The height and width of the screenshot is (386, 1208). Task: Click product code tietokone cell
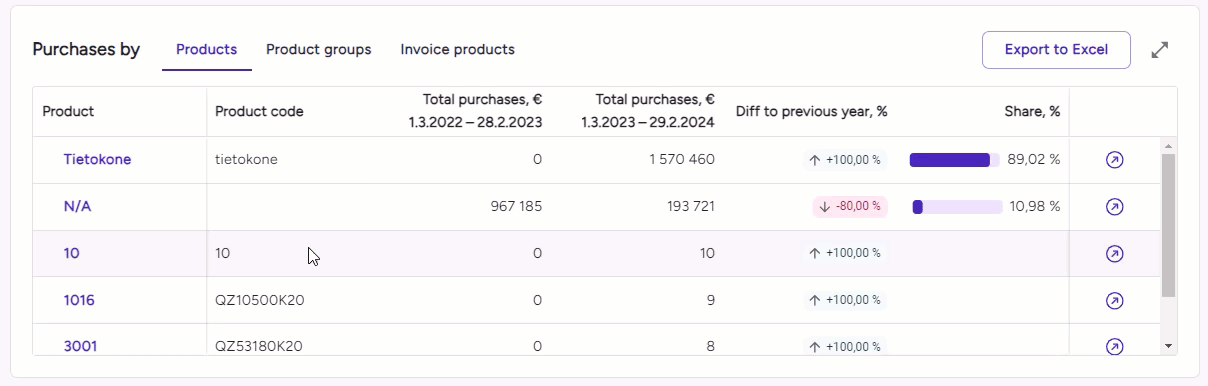(246, 160)
